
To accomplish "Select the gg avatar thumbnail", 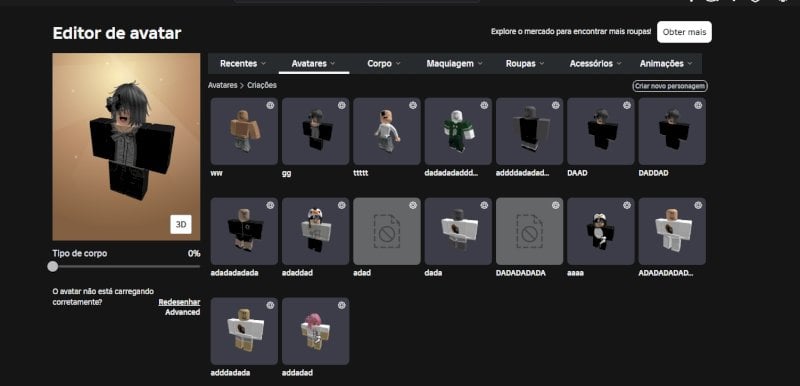I will [x=315, y=131].
